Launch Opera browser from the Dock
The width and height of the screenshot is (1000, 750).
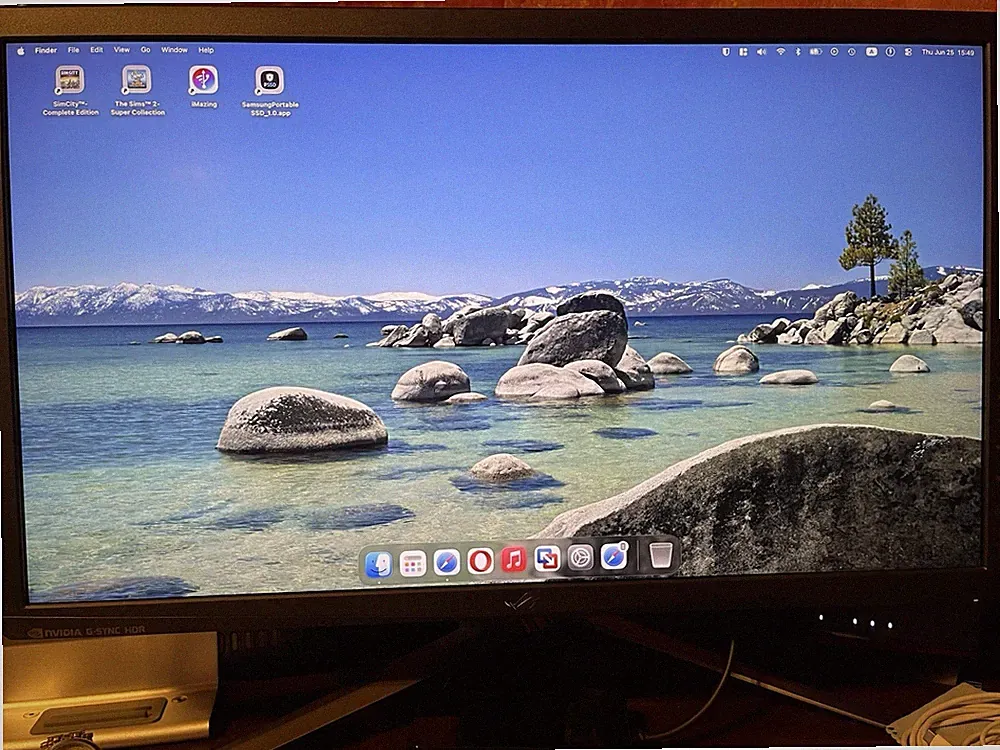coord(480,561)
